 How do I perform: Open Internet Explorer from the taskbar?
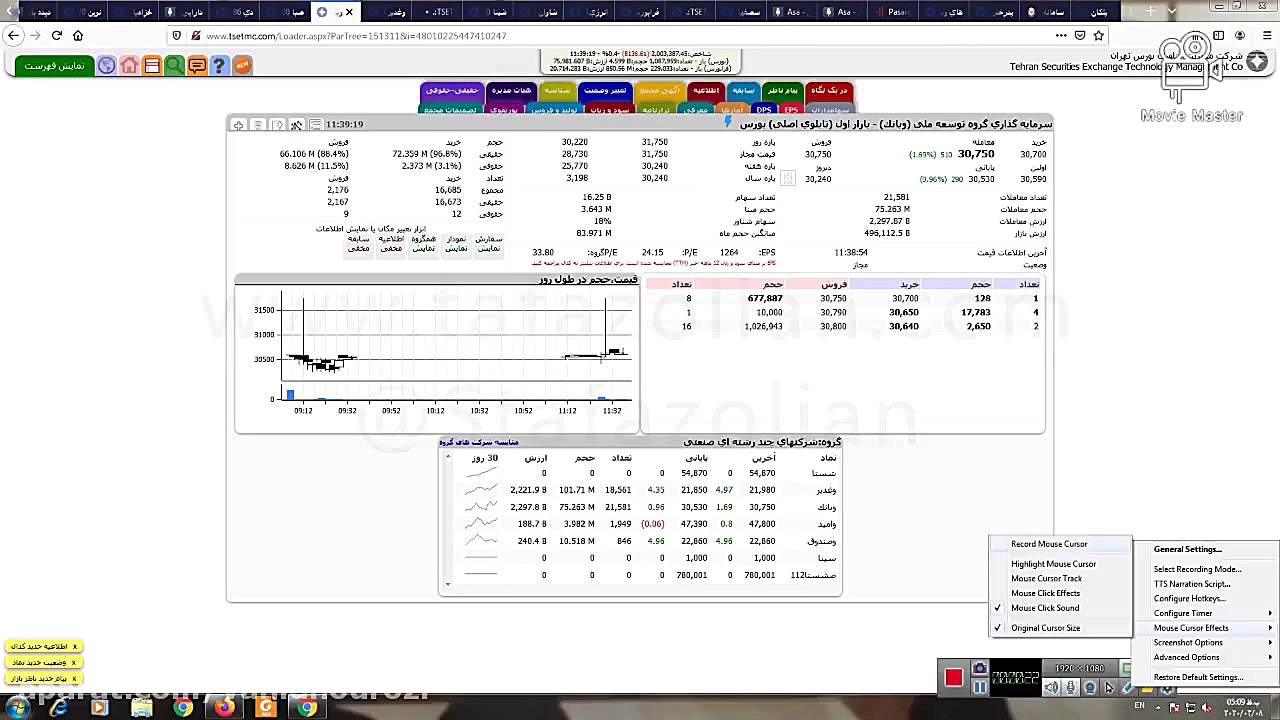coord(59,708)
